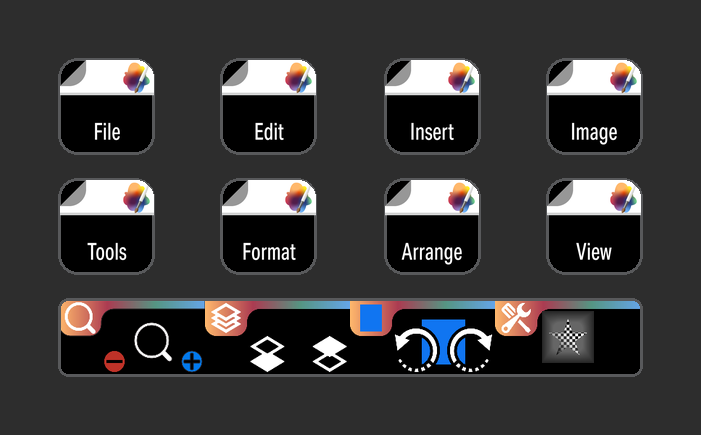
Task: Open the Edit menu button
Action: coord(269,106)
